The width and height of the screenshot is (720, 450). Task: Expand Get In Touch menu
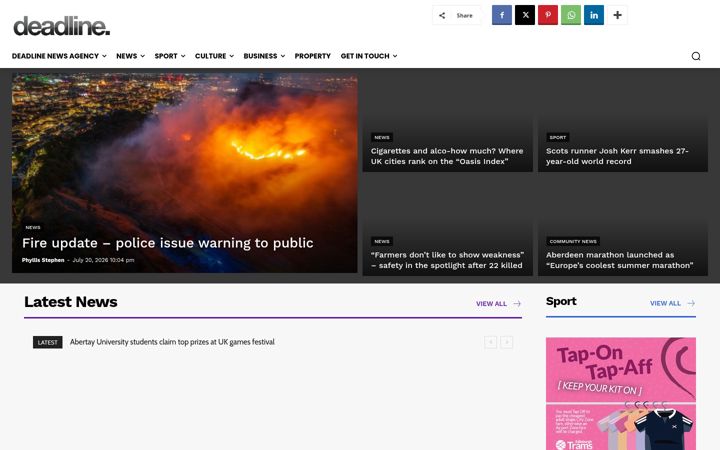[x=369, y=56]
